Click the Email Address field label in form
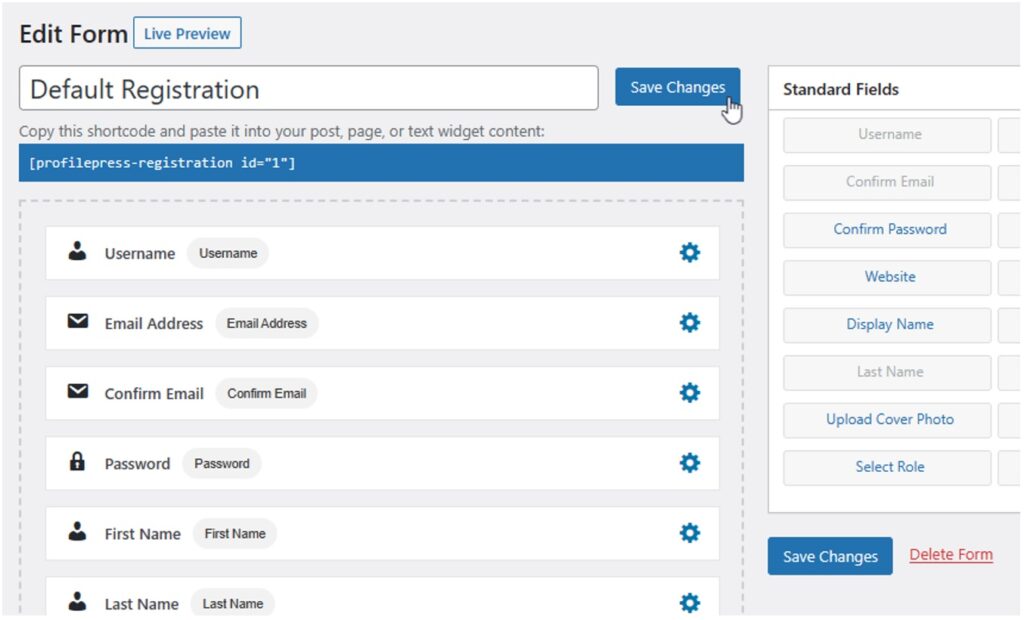 [x=153, y=323]
